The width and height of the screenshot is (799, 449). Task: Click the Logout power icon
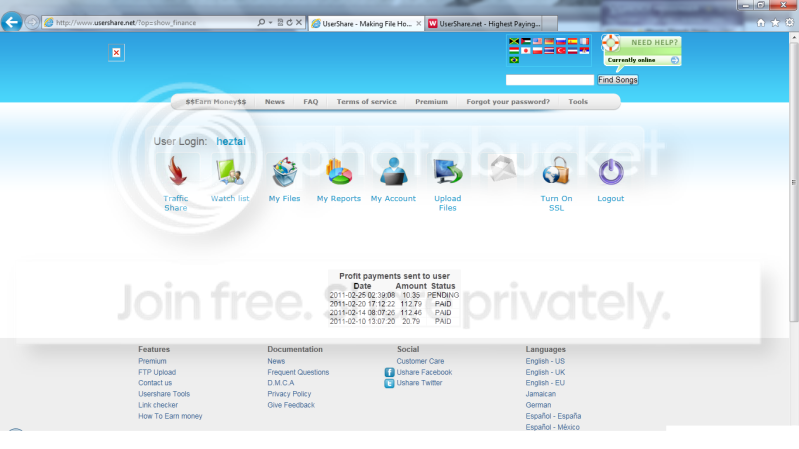610,172
